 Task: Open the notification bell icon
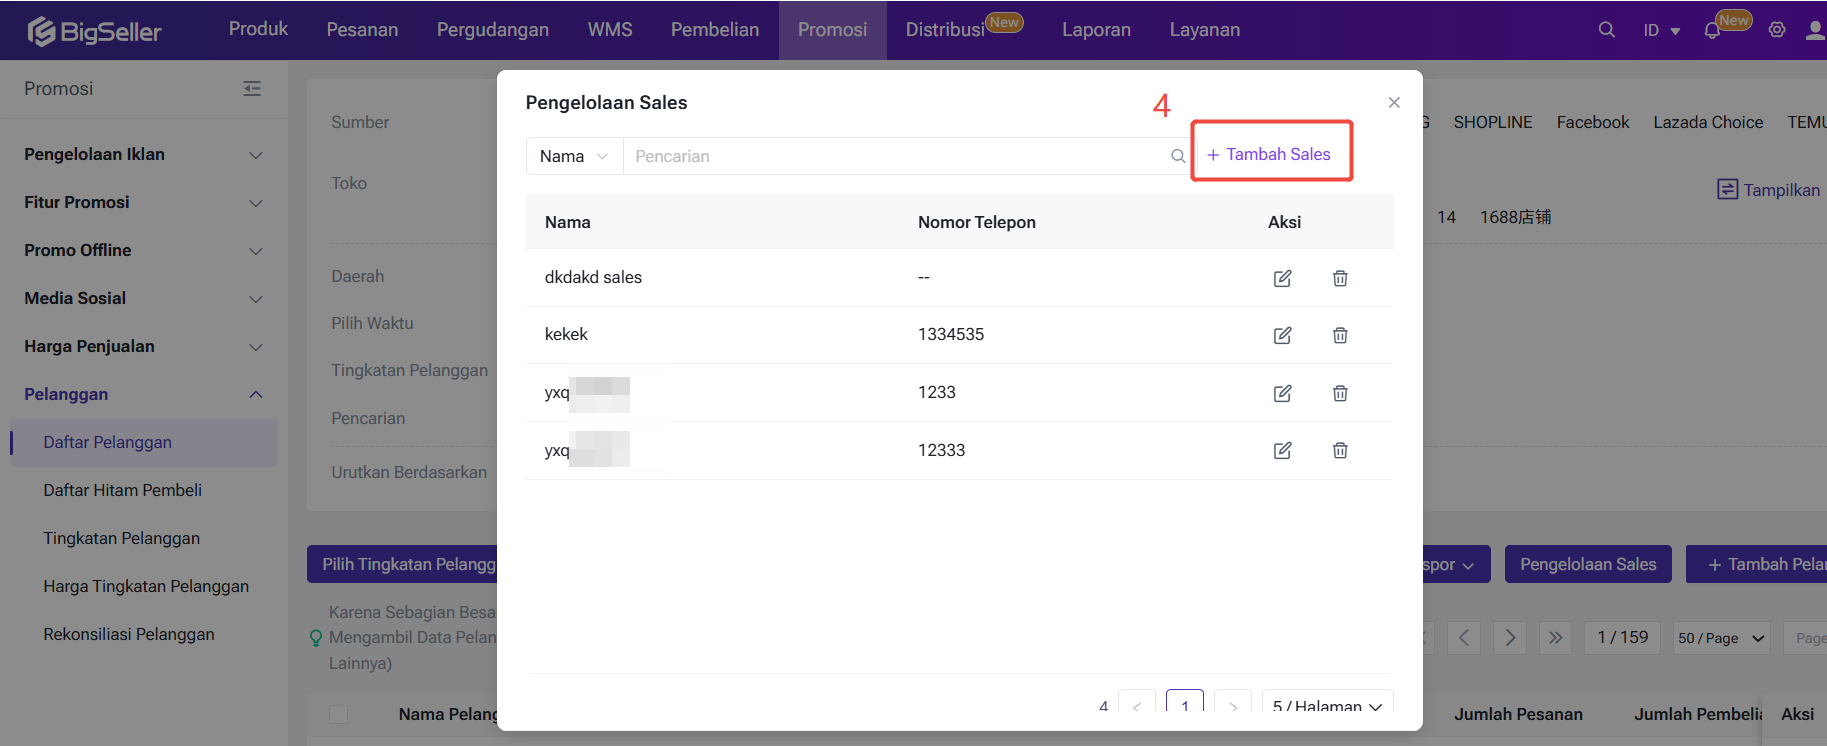click(x=1712, y=30)
